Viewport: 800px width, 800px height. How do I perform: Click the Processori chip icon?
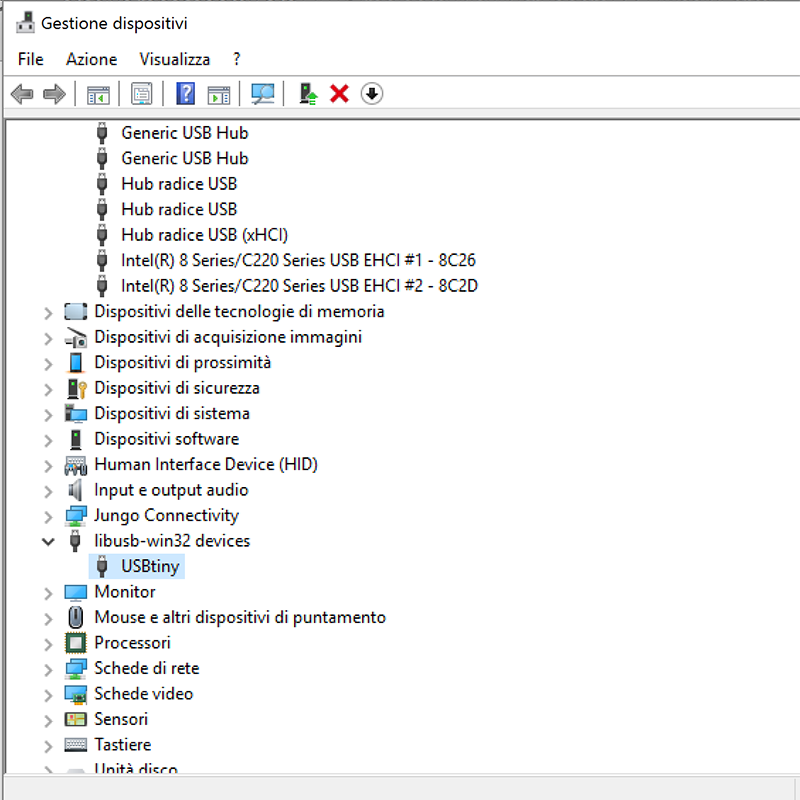tap(76, 643)
